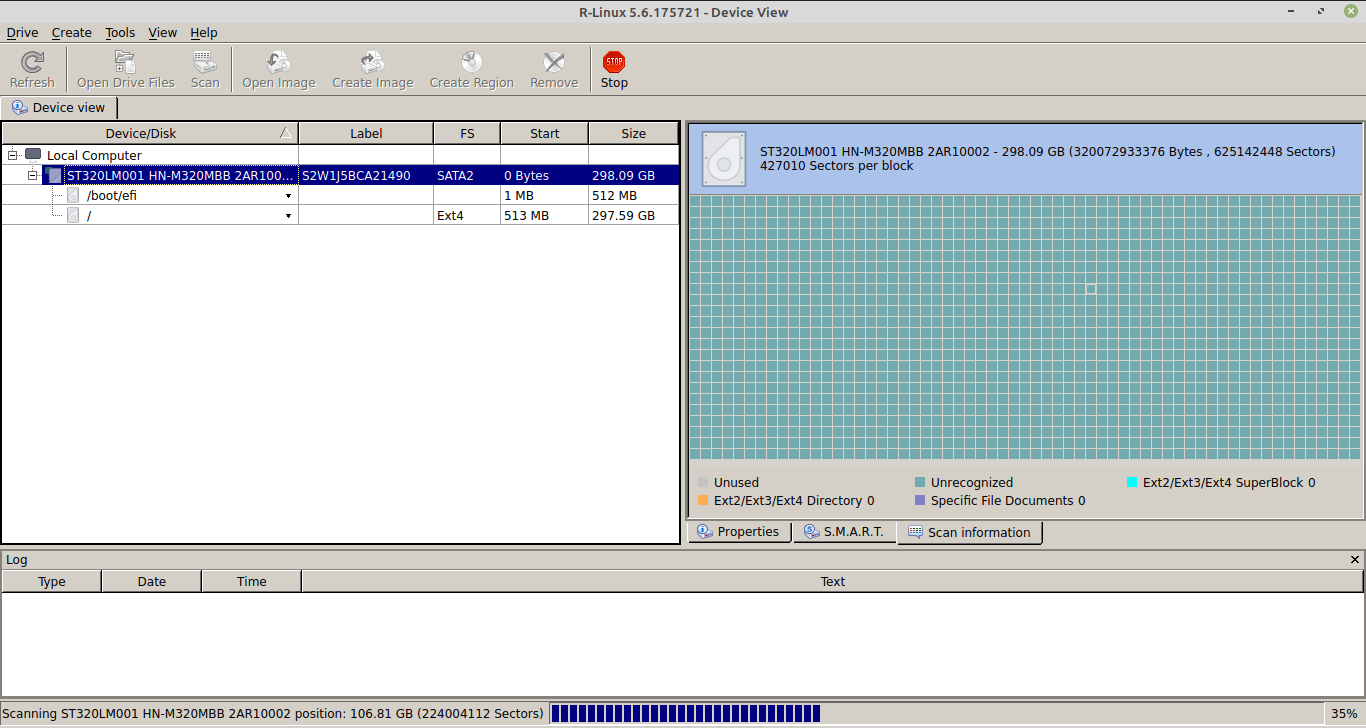The image size is (1366, 728).
Task: Click the label S2W1J5BCA21490 cell
Action: (366, 175)
